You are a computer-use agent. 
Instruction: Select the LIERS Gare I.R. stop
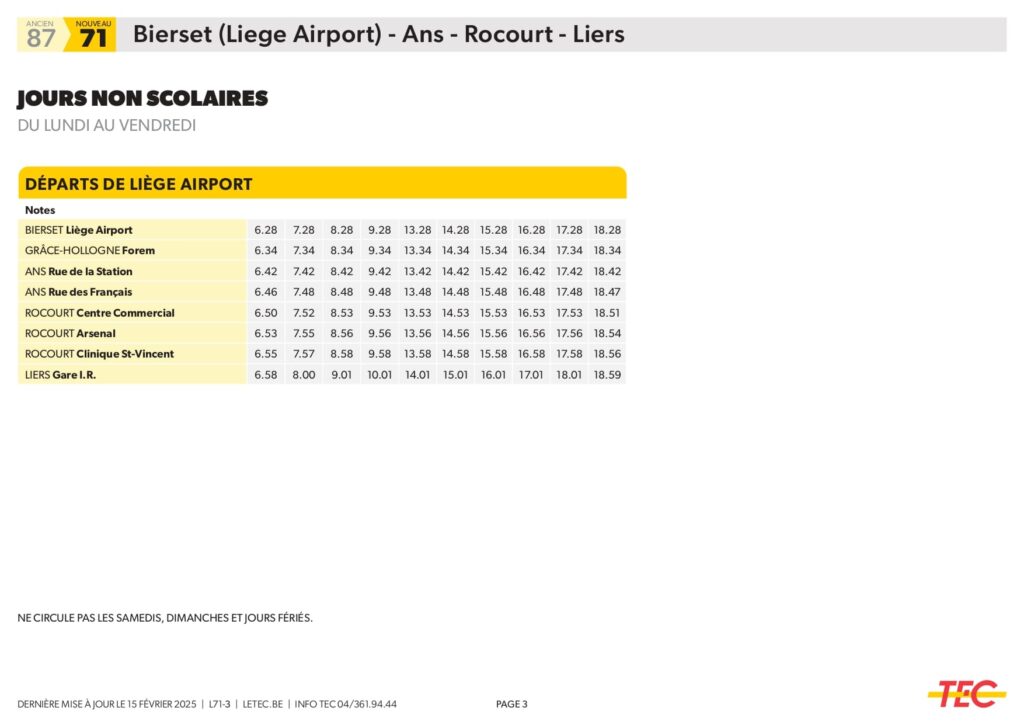(68, 375)
